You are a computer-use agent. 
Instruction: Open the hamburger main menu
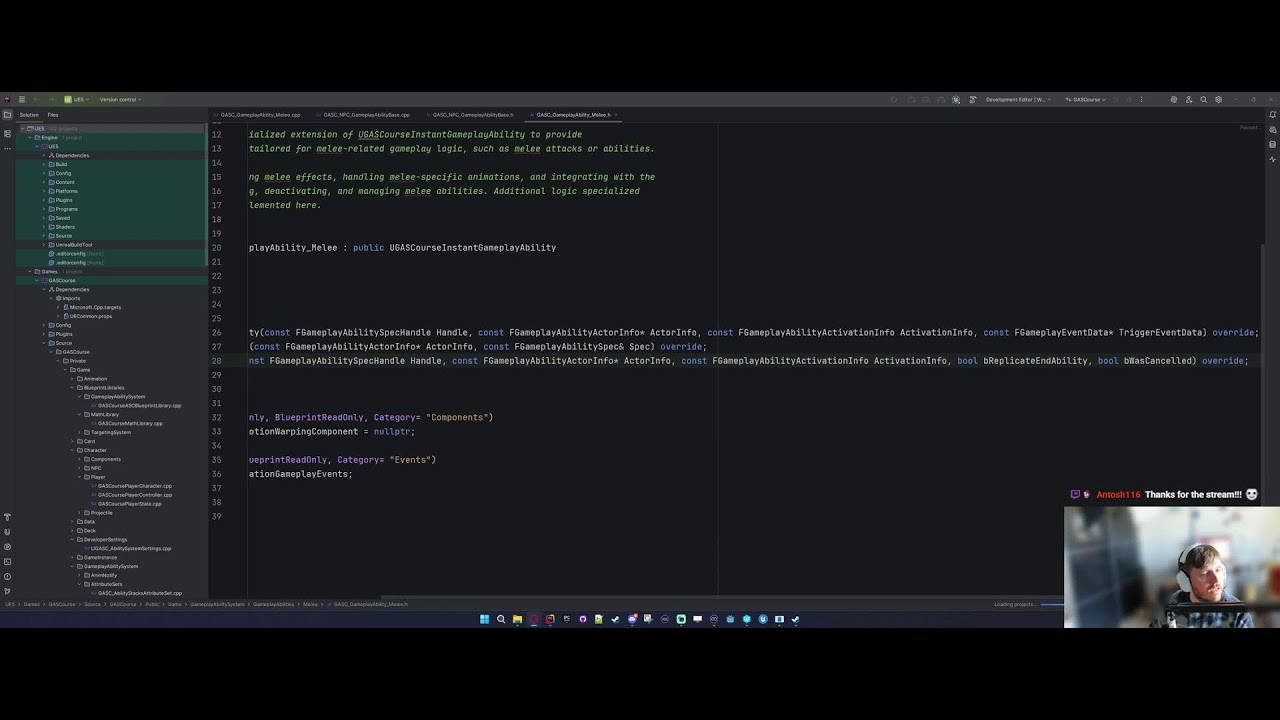(21, 100)
